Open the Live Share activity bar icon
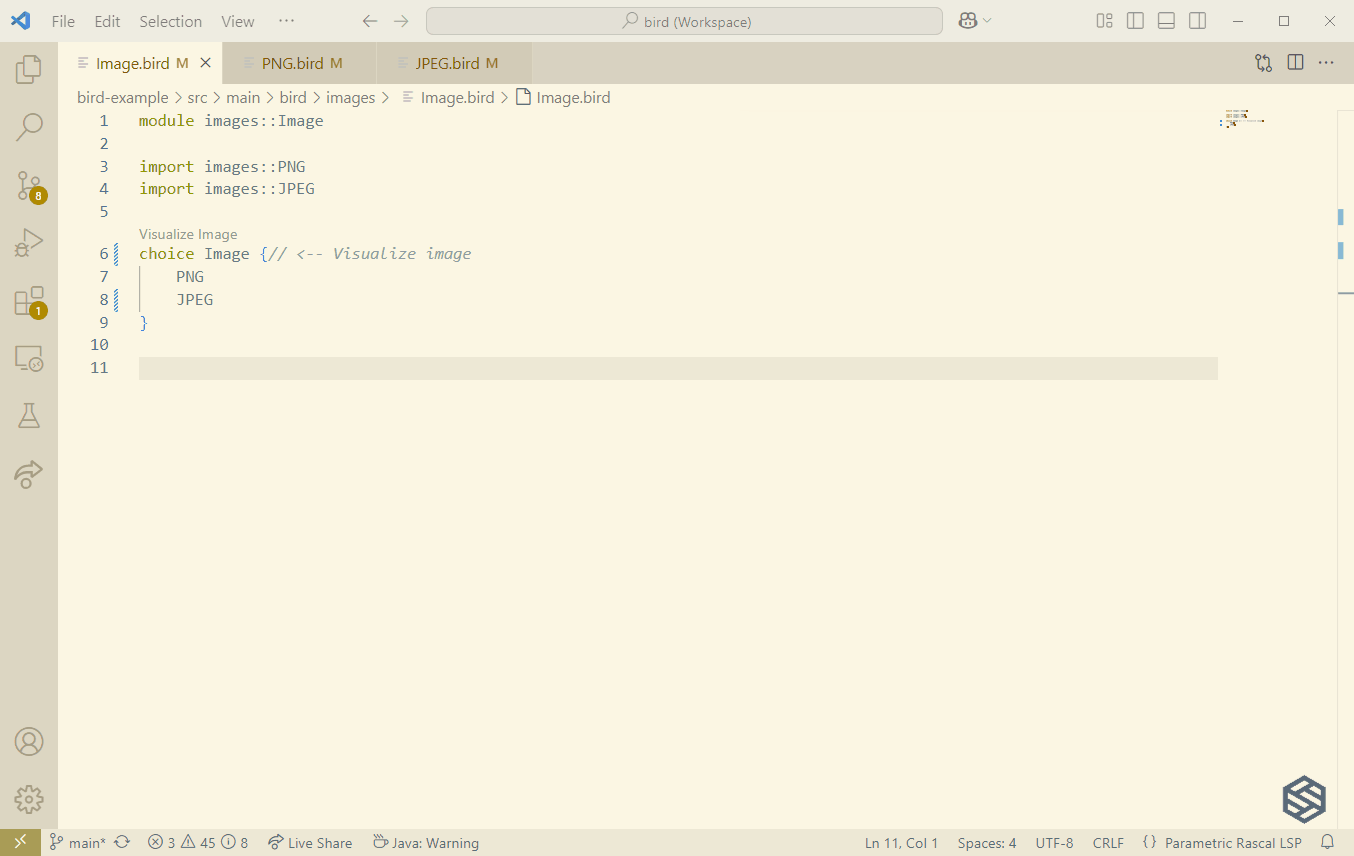1354x856 pixels. [29, 474]
